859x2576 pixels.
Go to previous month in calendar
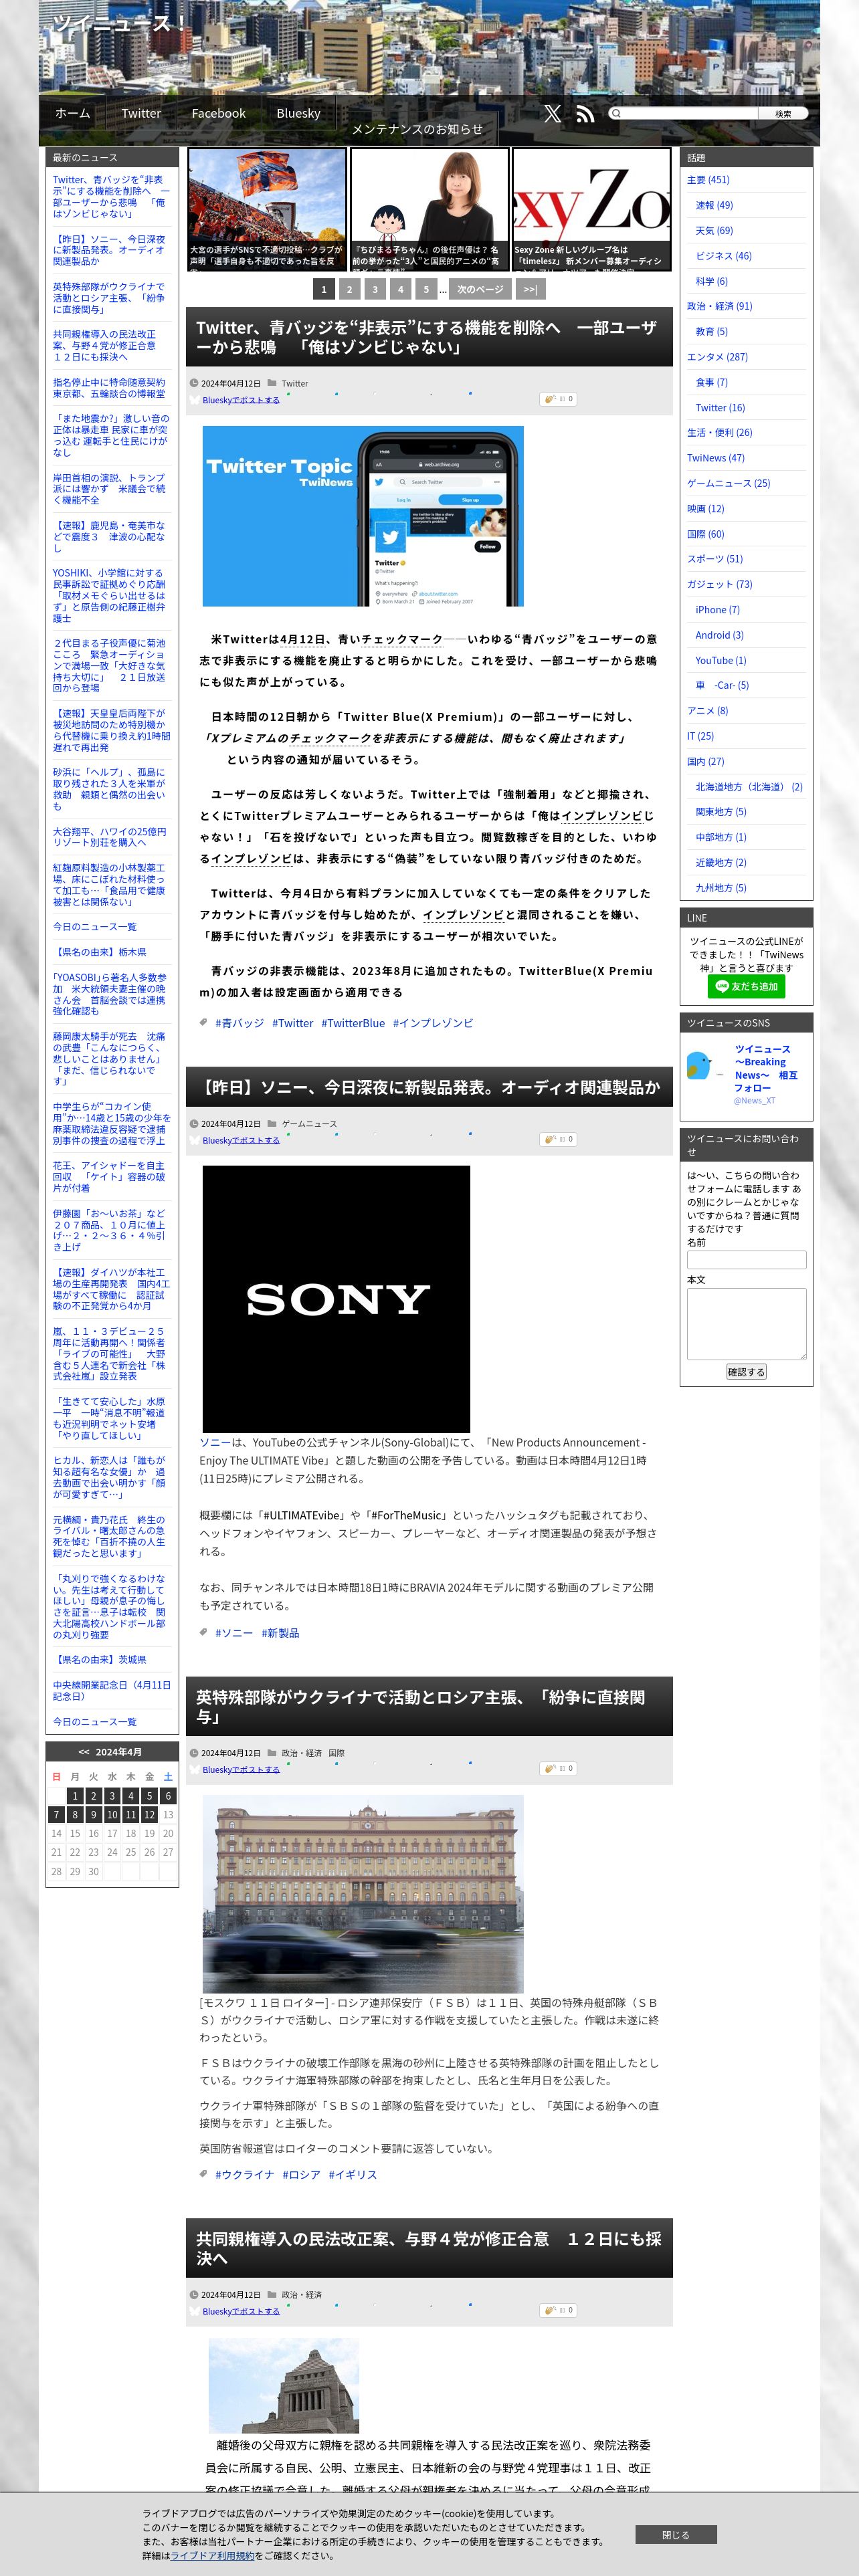pyautogui.click(x=84, y=1752)
